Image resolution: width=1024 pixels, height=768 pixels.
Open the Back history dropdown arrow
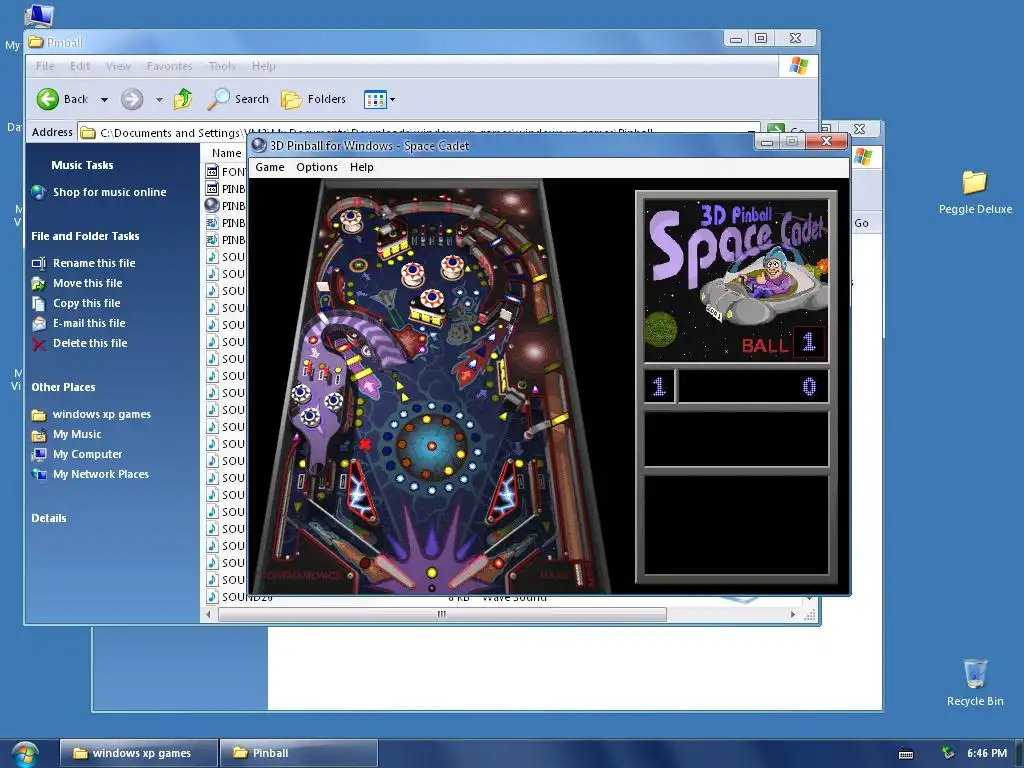[104, 100]
